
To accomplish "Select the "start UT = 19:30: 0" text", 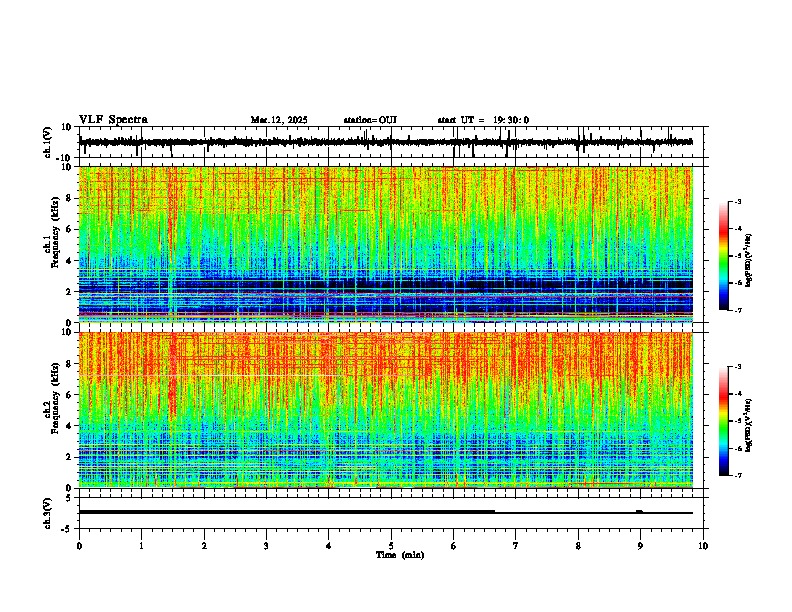I will [483, 120].
